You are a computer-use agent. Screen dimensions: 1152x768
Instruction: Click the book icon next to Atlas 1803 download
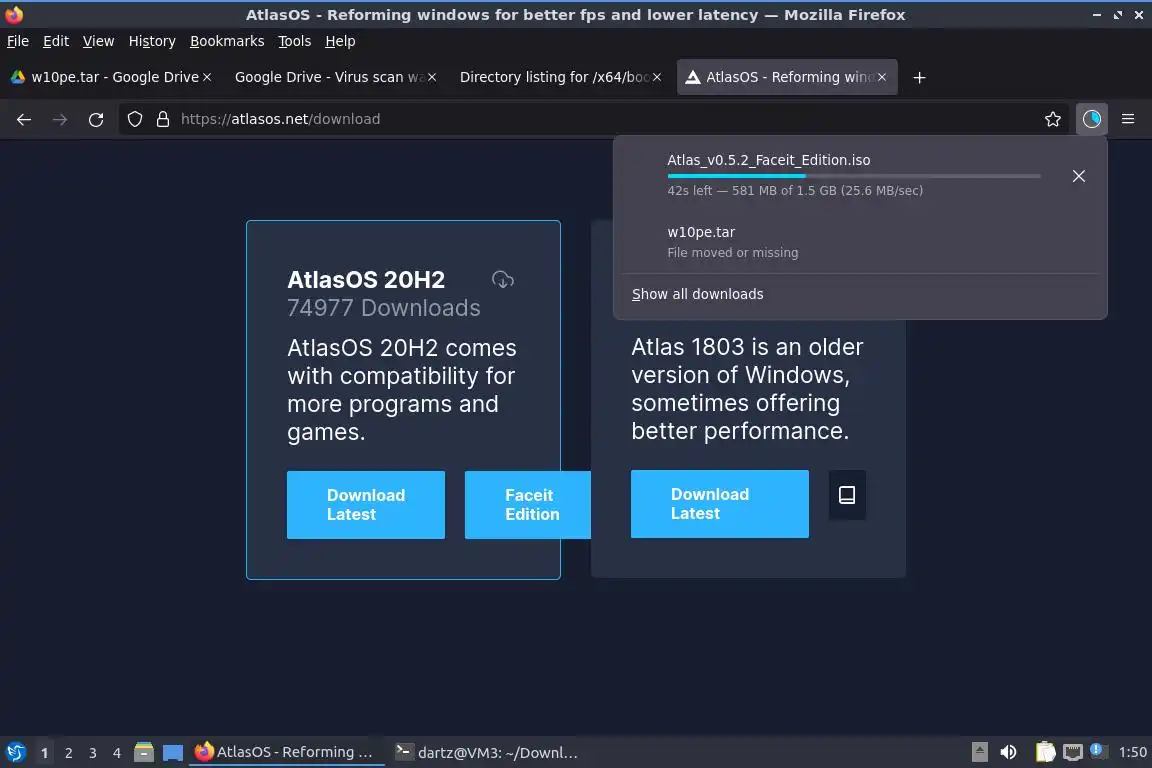847,495
